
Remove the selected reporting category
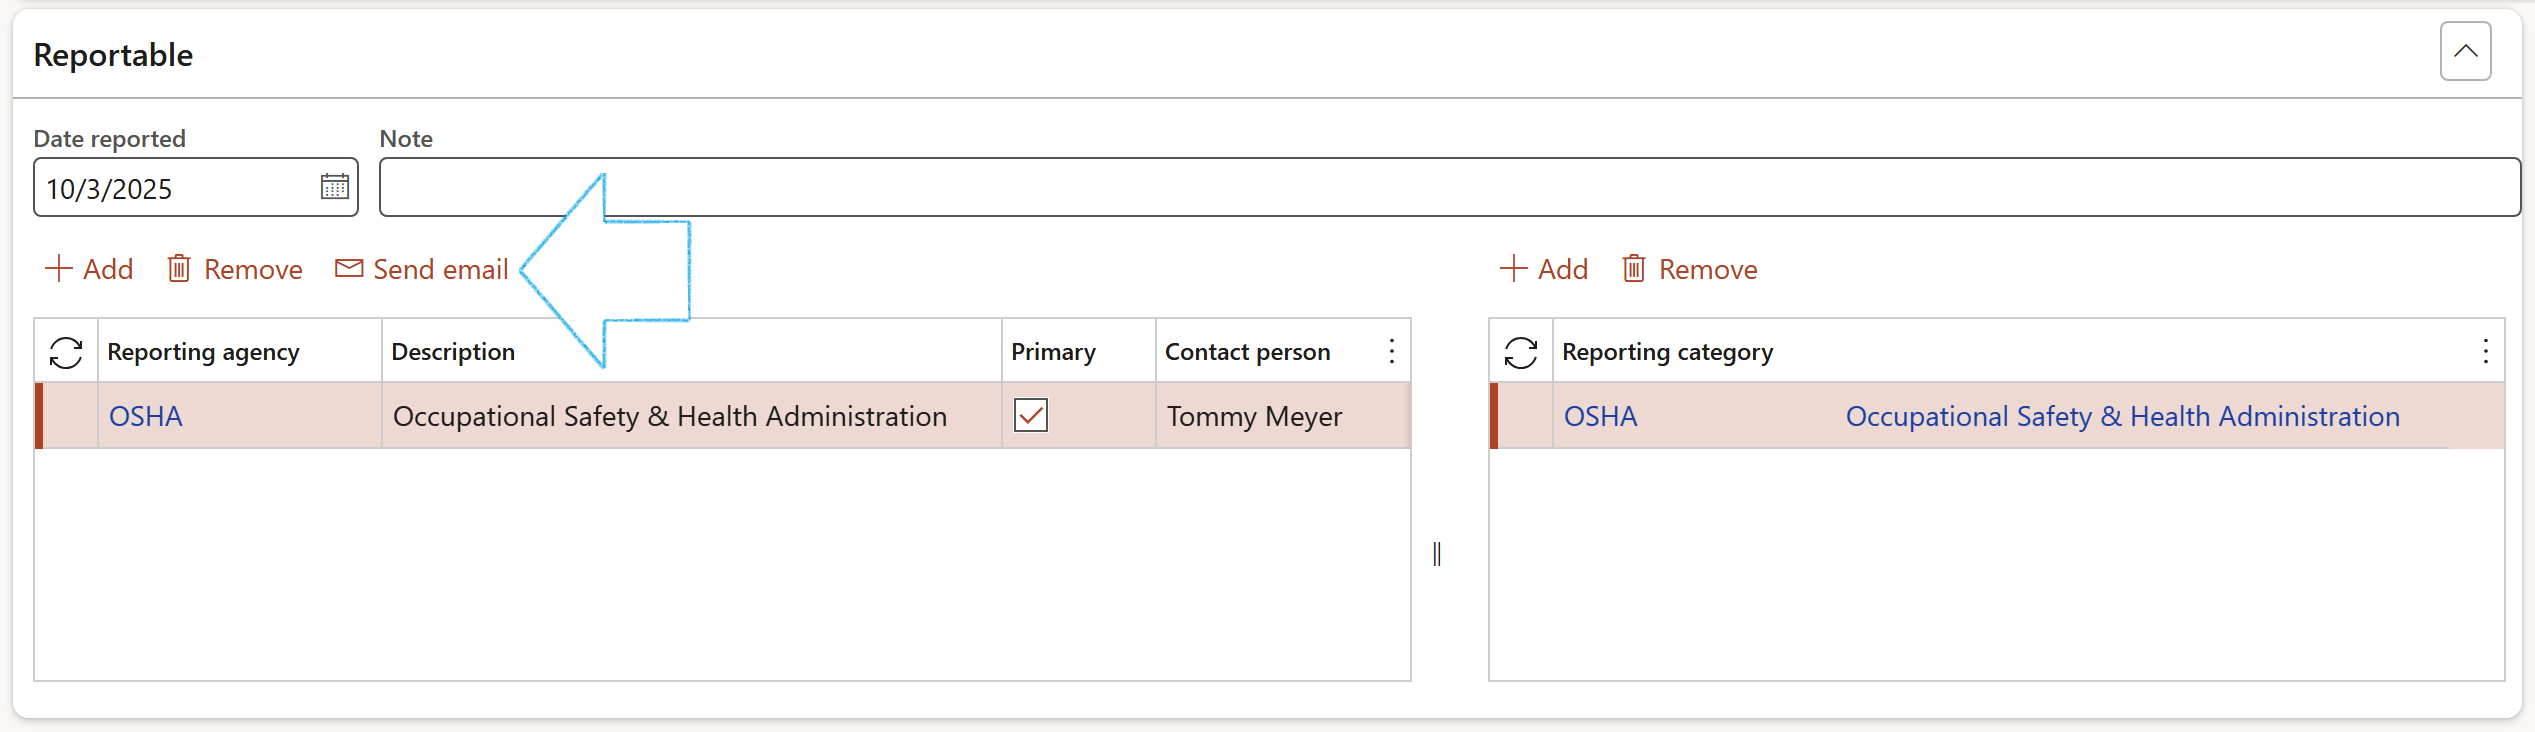pos(1690,269)
